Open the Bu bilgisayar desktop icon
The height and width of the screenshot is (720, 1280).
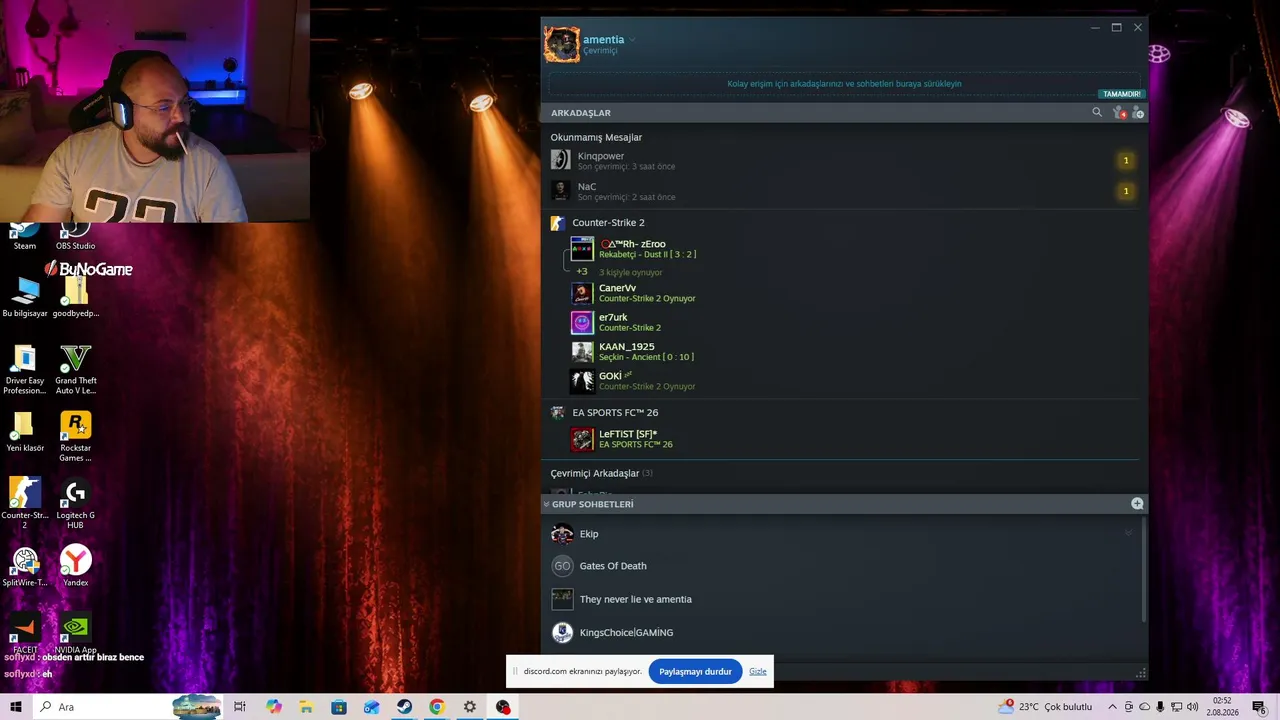click(25, 296)
